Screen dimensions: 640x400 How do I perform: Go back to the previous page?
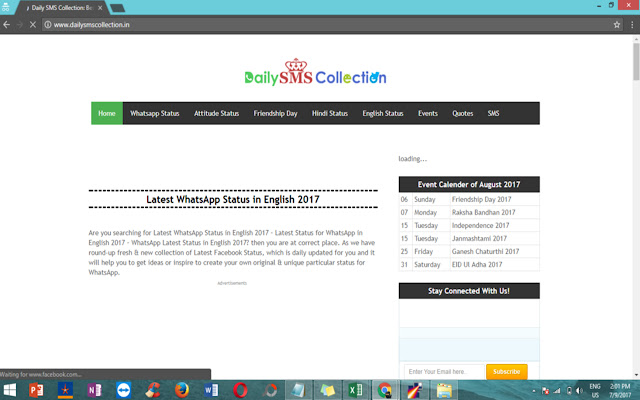click(7, 24)
